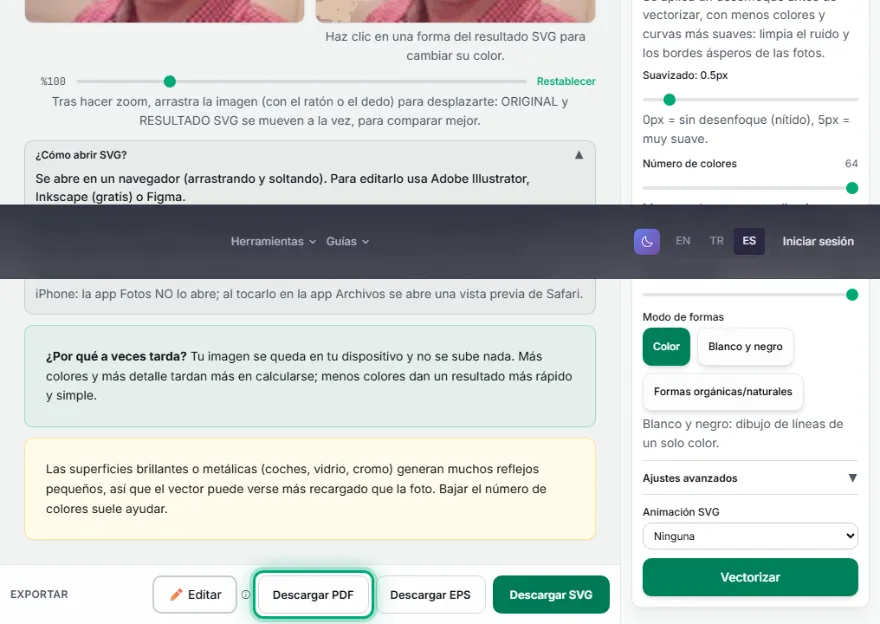Image resolution: width=880 pixels, height=624 pixels.
Task: Open the Guías menu
Action: coord(347,241)
